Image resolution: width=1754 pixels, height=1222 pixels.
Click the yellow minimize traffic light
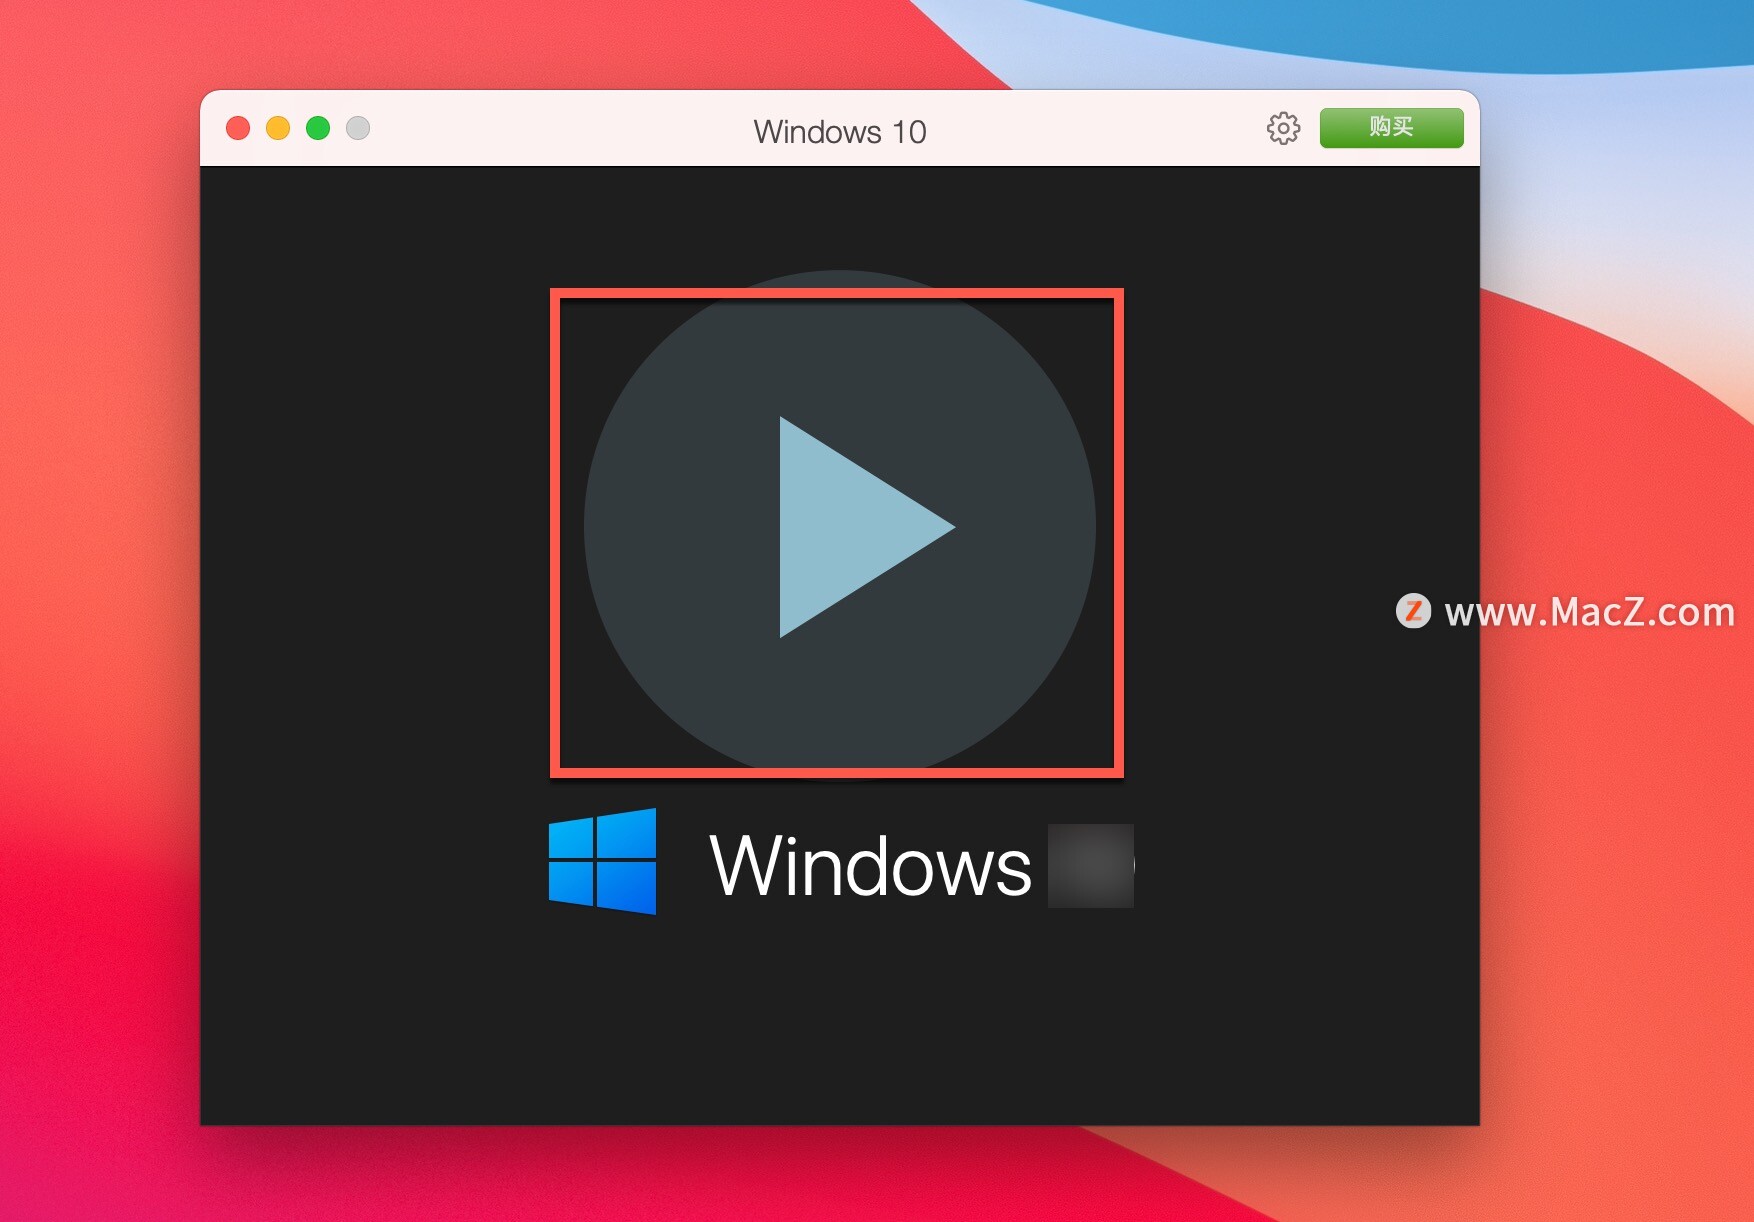(277, 128)
